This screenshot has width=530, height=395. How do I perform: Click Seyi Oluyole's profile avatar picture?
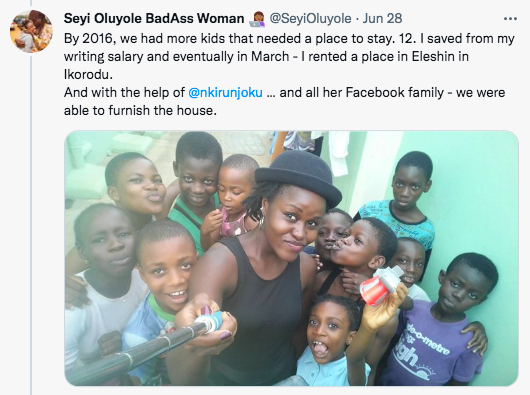point(31,31)
